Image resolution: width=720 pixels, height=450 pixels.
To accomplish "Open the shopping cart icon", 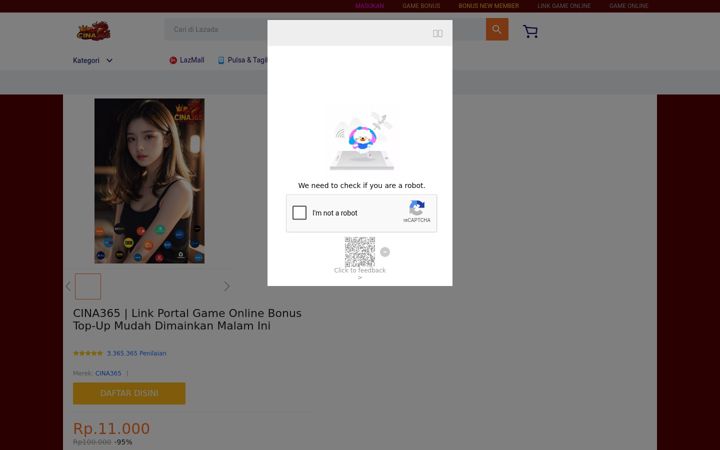I will click(x=530, y=31).
